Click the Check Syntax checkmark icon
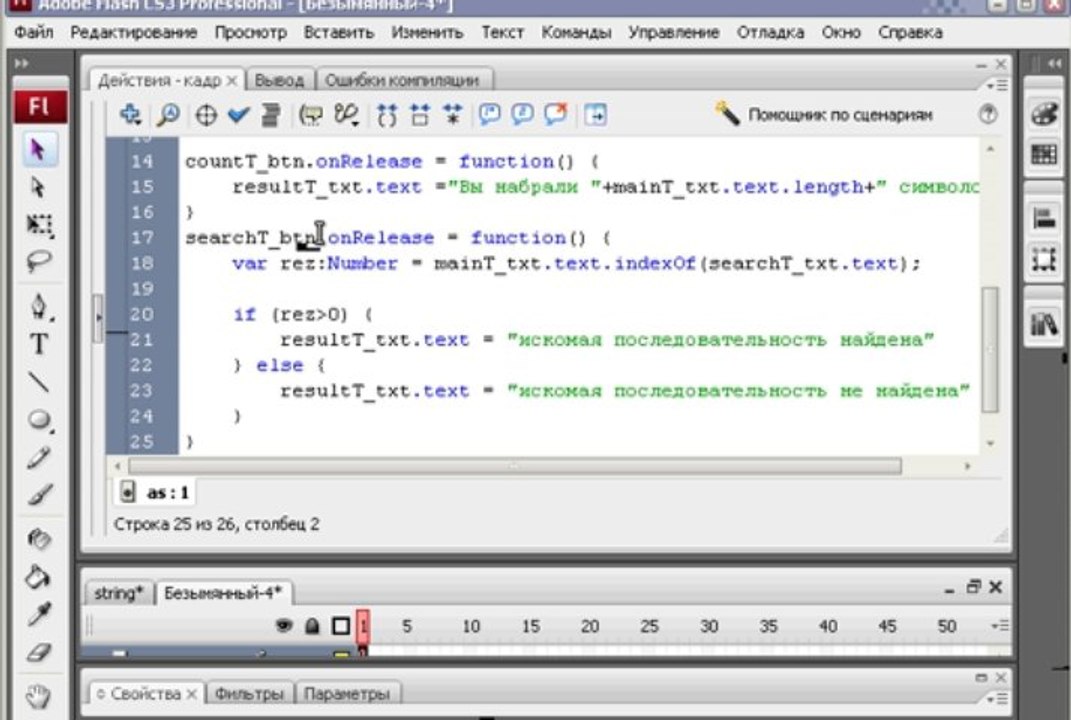The image size is (1071, 720). point(238,115)
